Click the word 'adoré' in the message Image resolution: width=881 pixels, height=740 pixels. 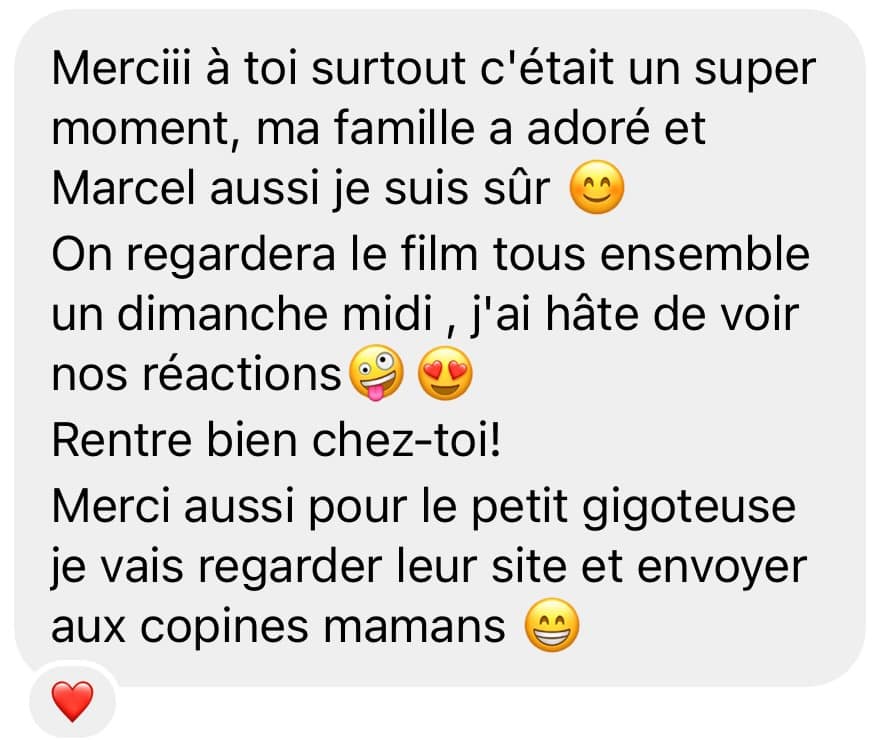[588, 129]
